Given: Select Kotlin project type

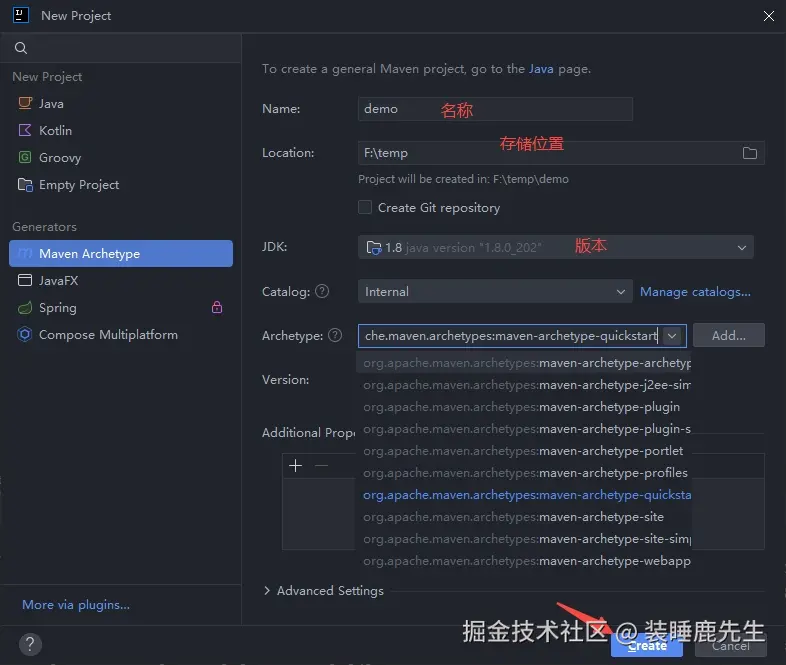Looking at the screenshot, I should point(120,131).
